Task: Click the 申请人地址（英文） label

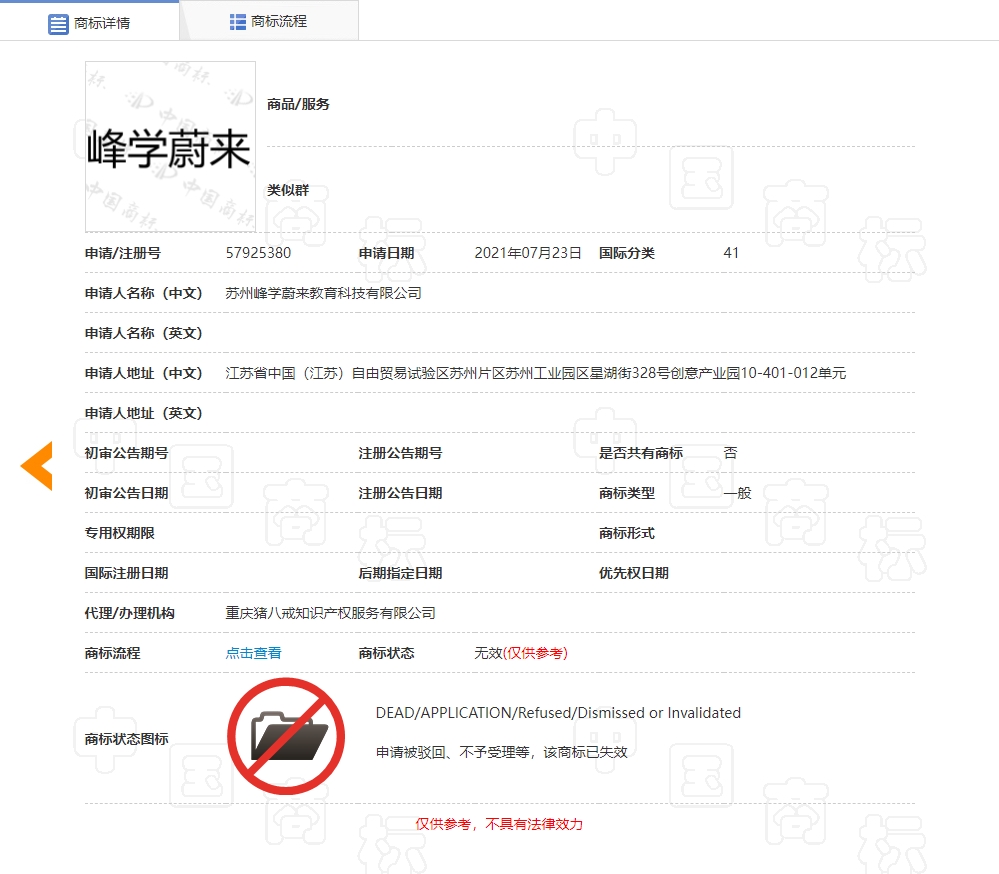Action: pyautogui.click(x=144, y=413)
